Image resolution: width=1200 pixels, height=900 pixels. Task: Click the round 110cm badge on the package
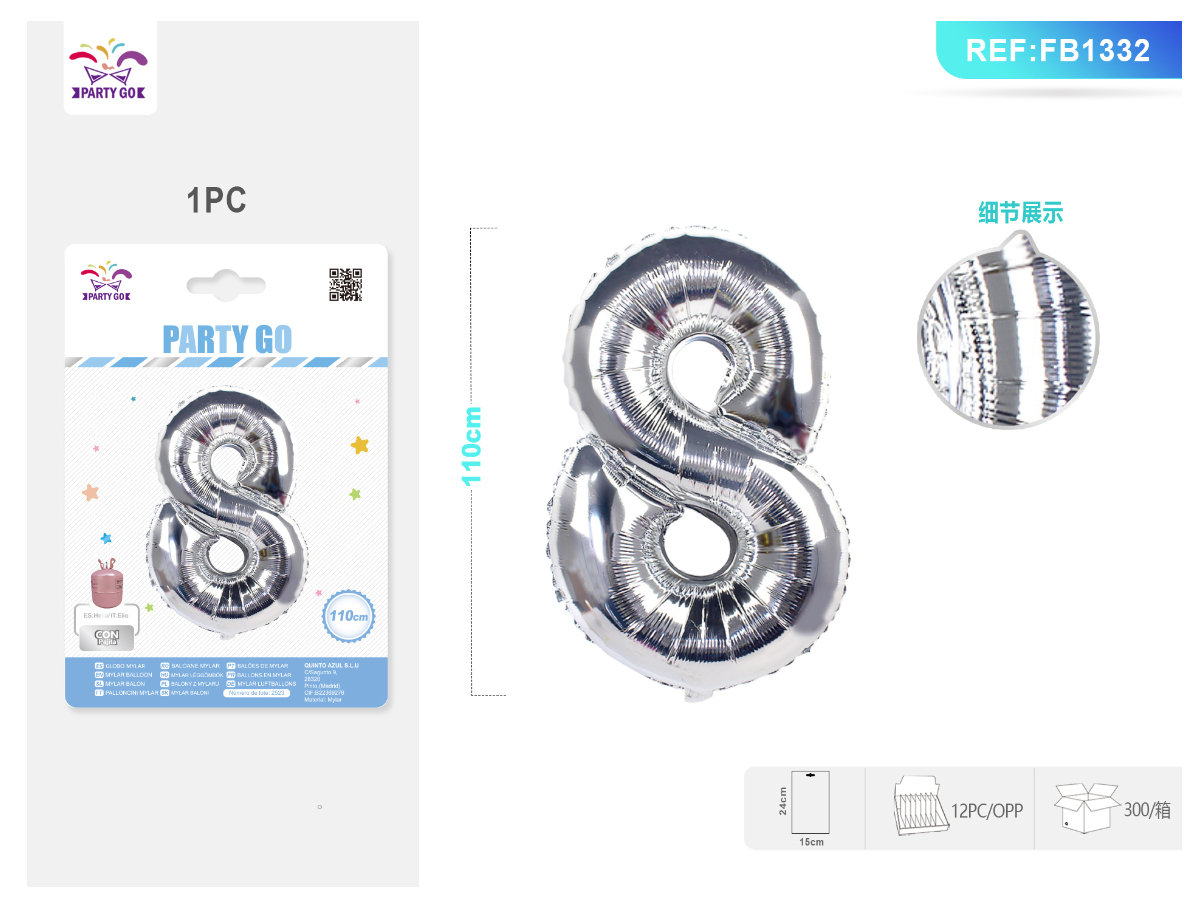pyautogui.click(x=348, y=617)
